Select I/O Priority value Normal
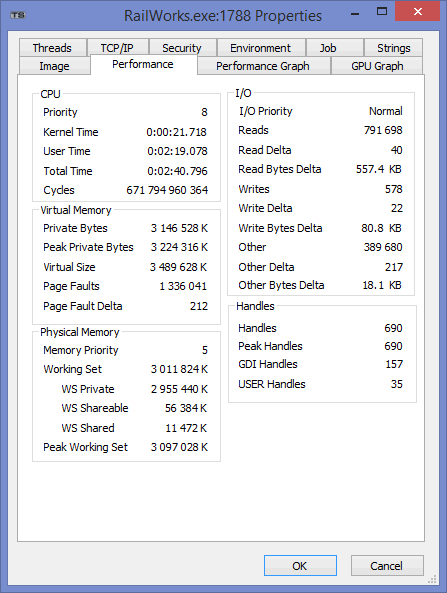The image size is (447, 593). 386,111
